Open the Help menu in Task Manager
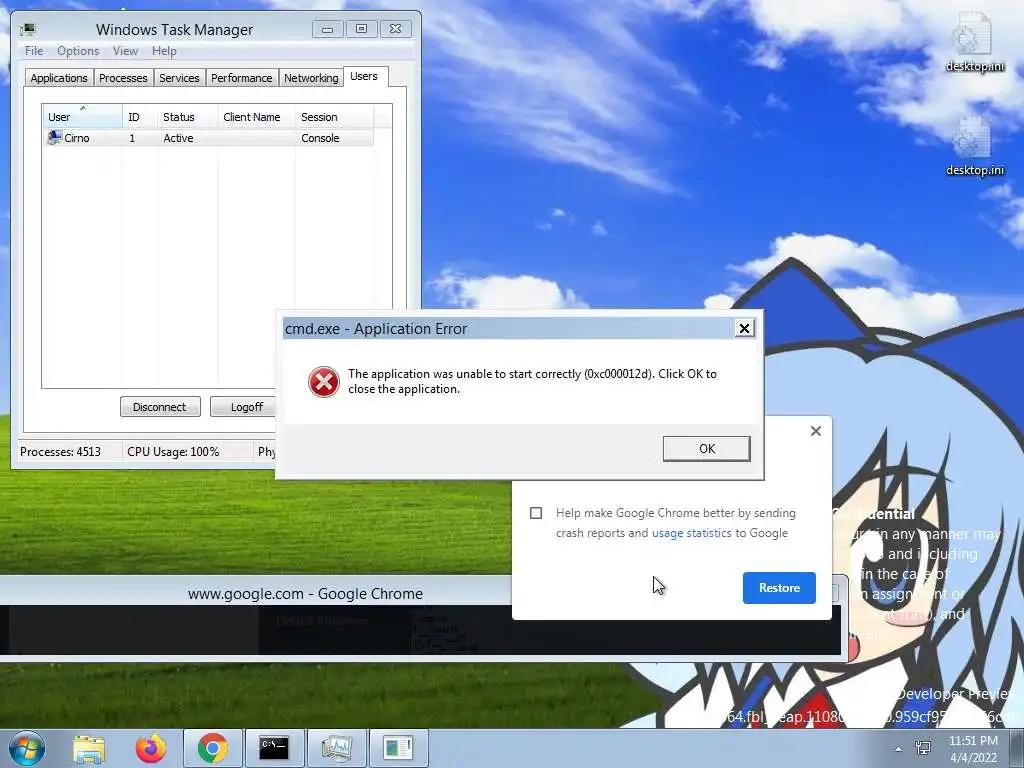The width and height of the screenshot is (1024, 768). (164, 51)
